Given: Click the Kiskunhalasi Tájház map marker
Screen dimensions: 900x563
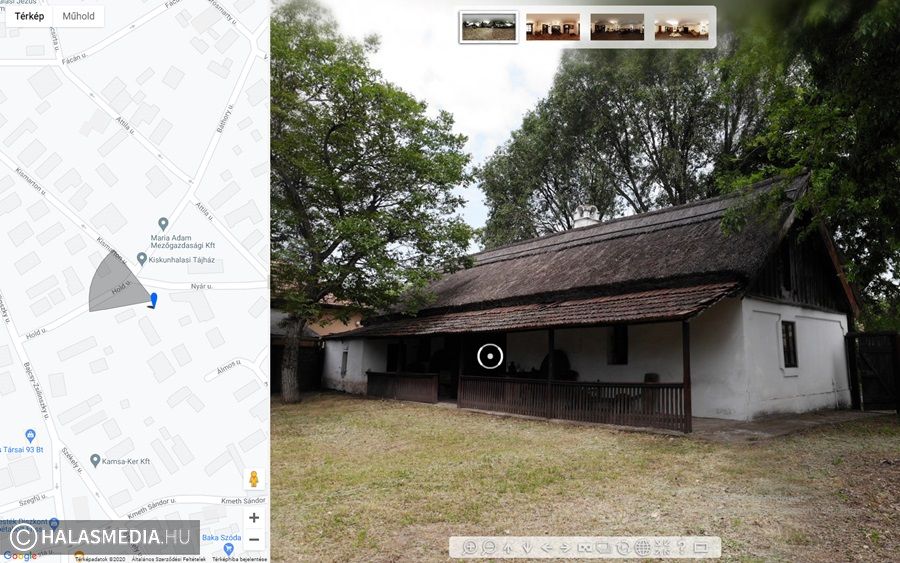Looking at the screenshot, I should click(x=142, y=259).
